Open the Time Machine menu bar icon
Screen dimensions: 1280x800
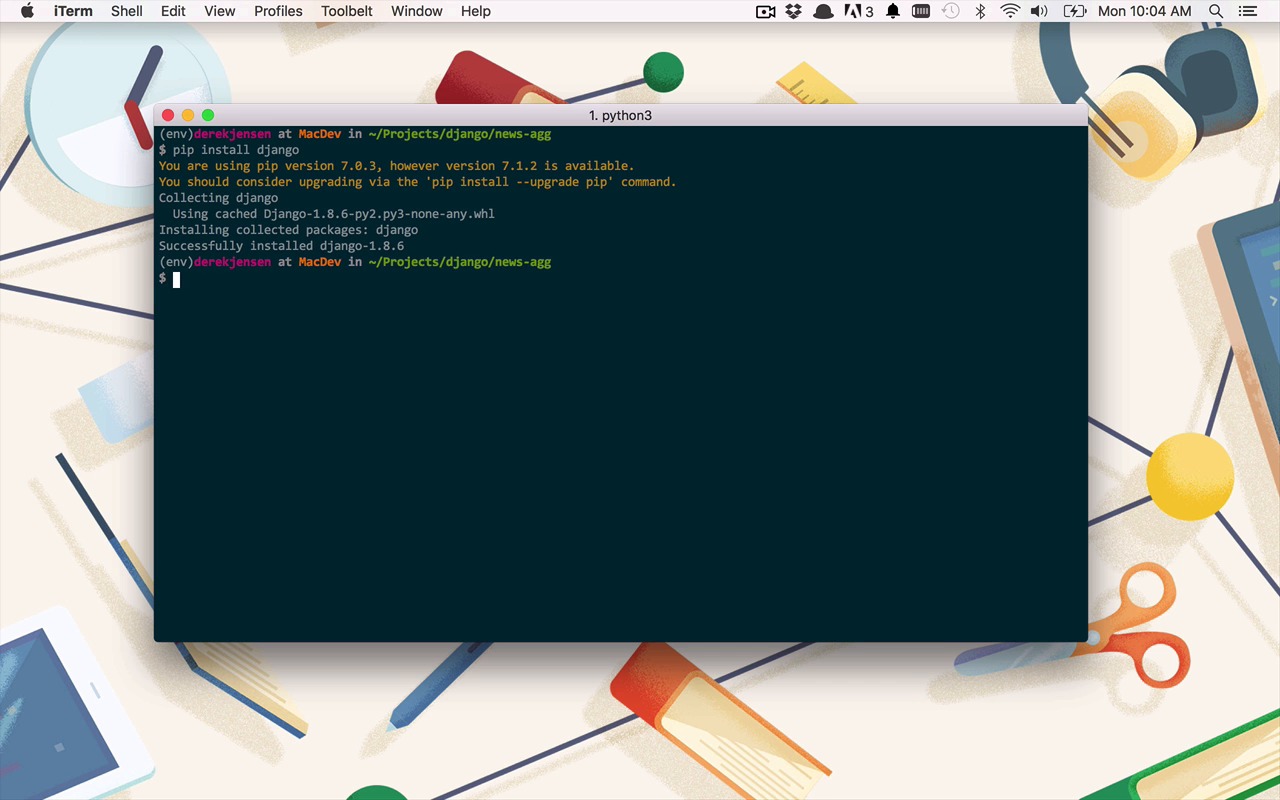point(951,11)
